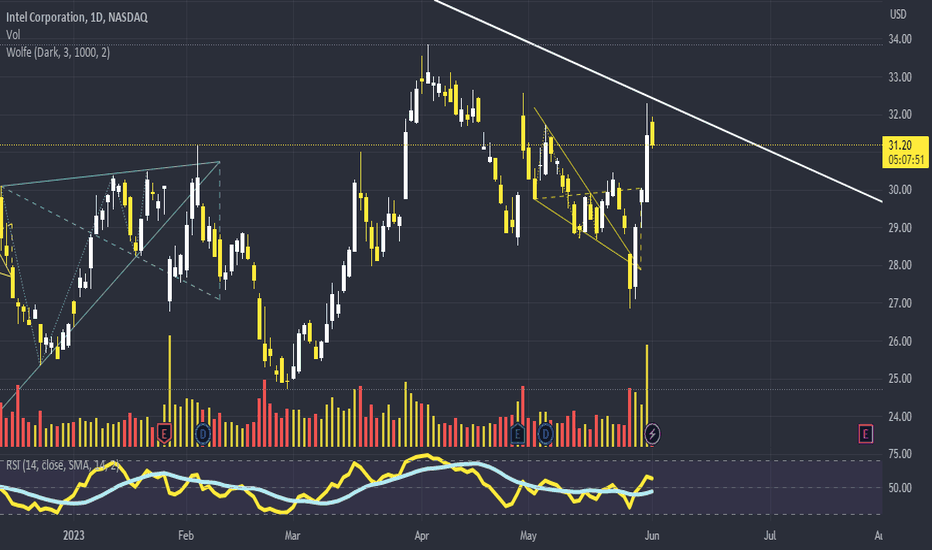
Task: Open the USD currency selector
Action: click(898, 14)
